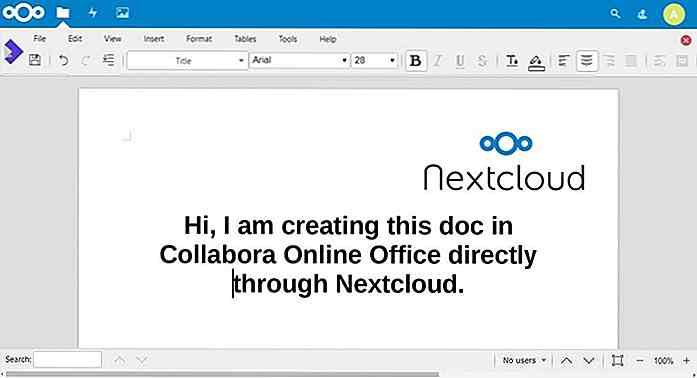Undo the last action
The width and height of the screenshot is (697, 378).
[64, 60]
